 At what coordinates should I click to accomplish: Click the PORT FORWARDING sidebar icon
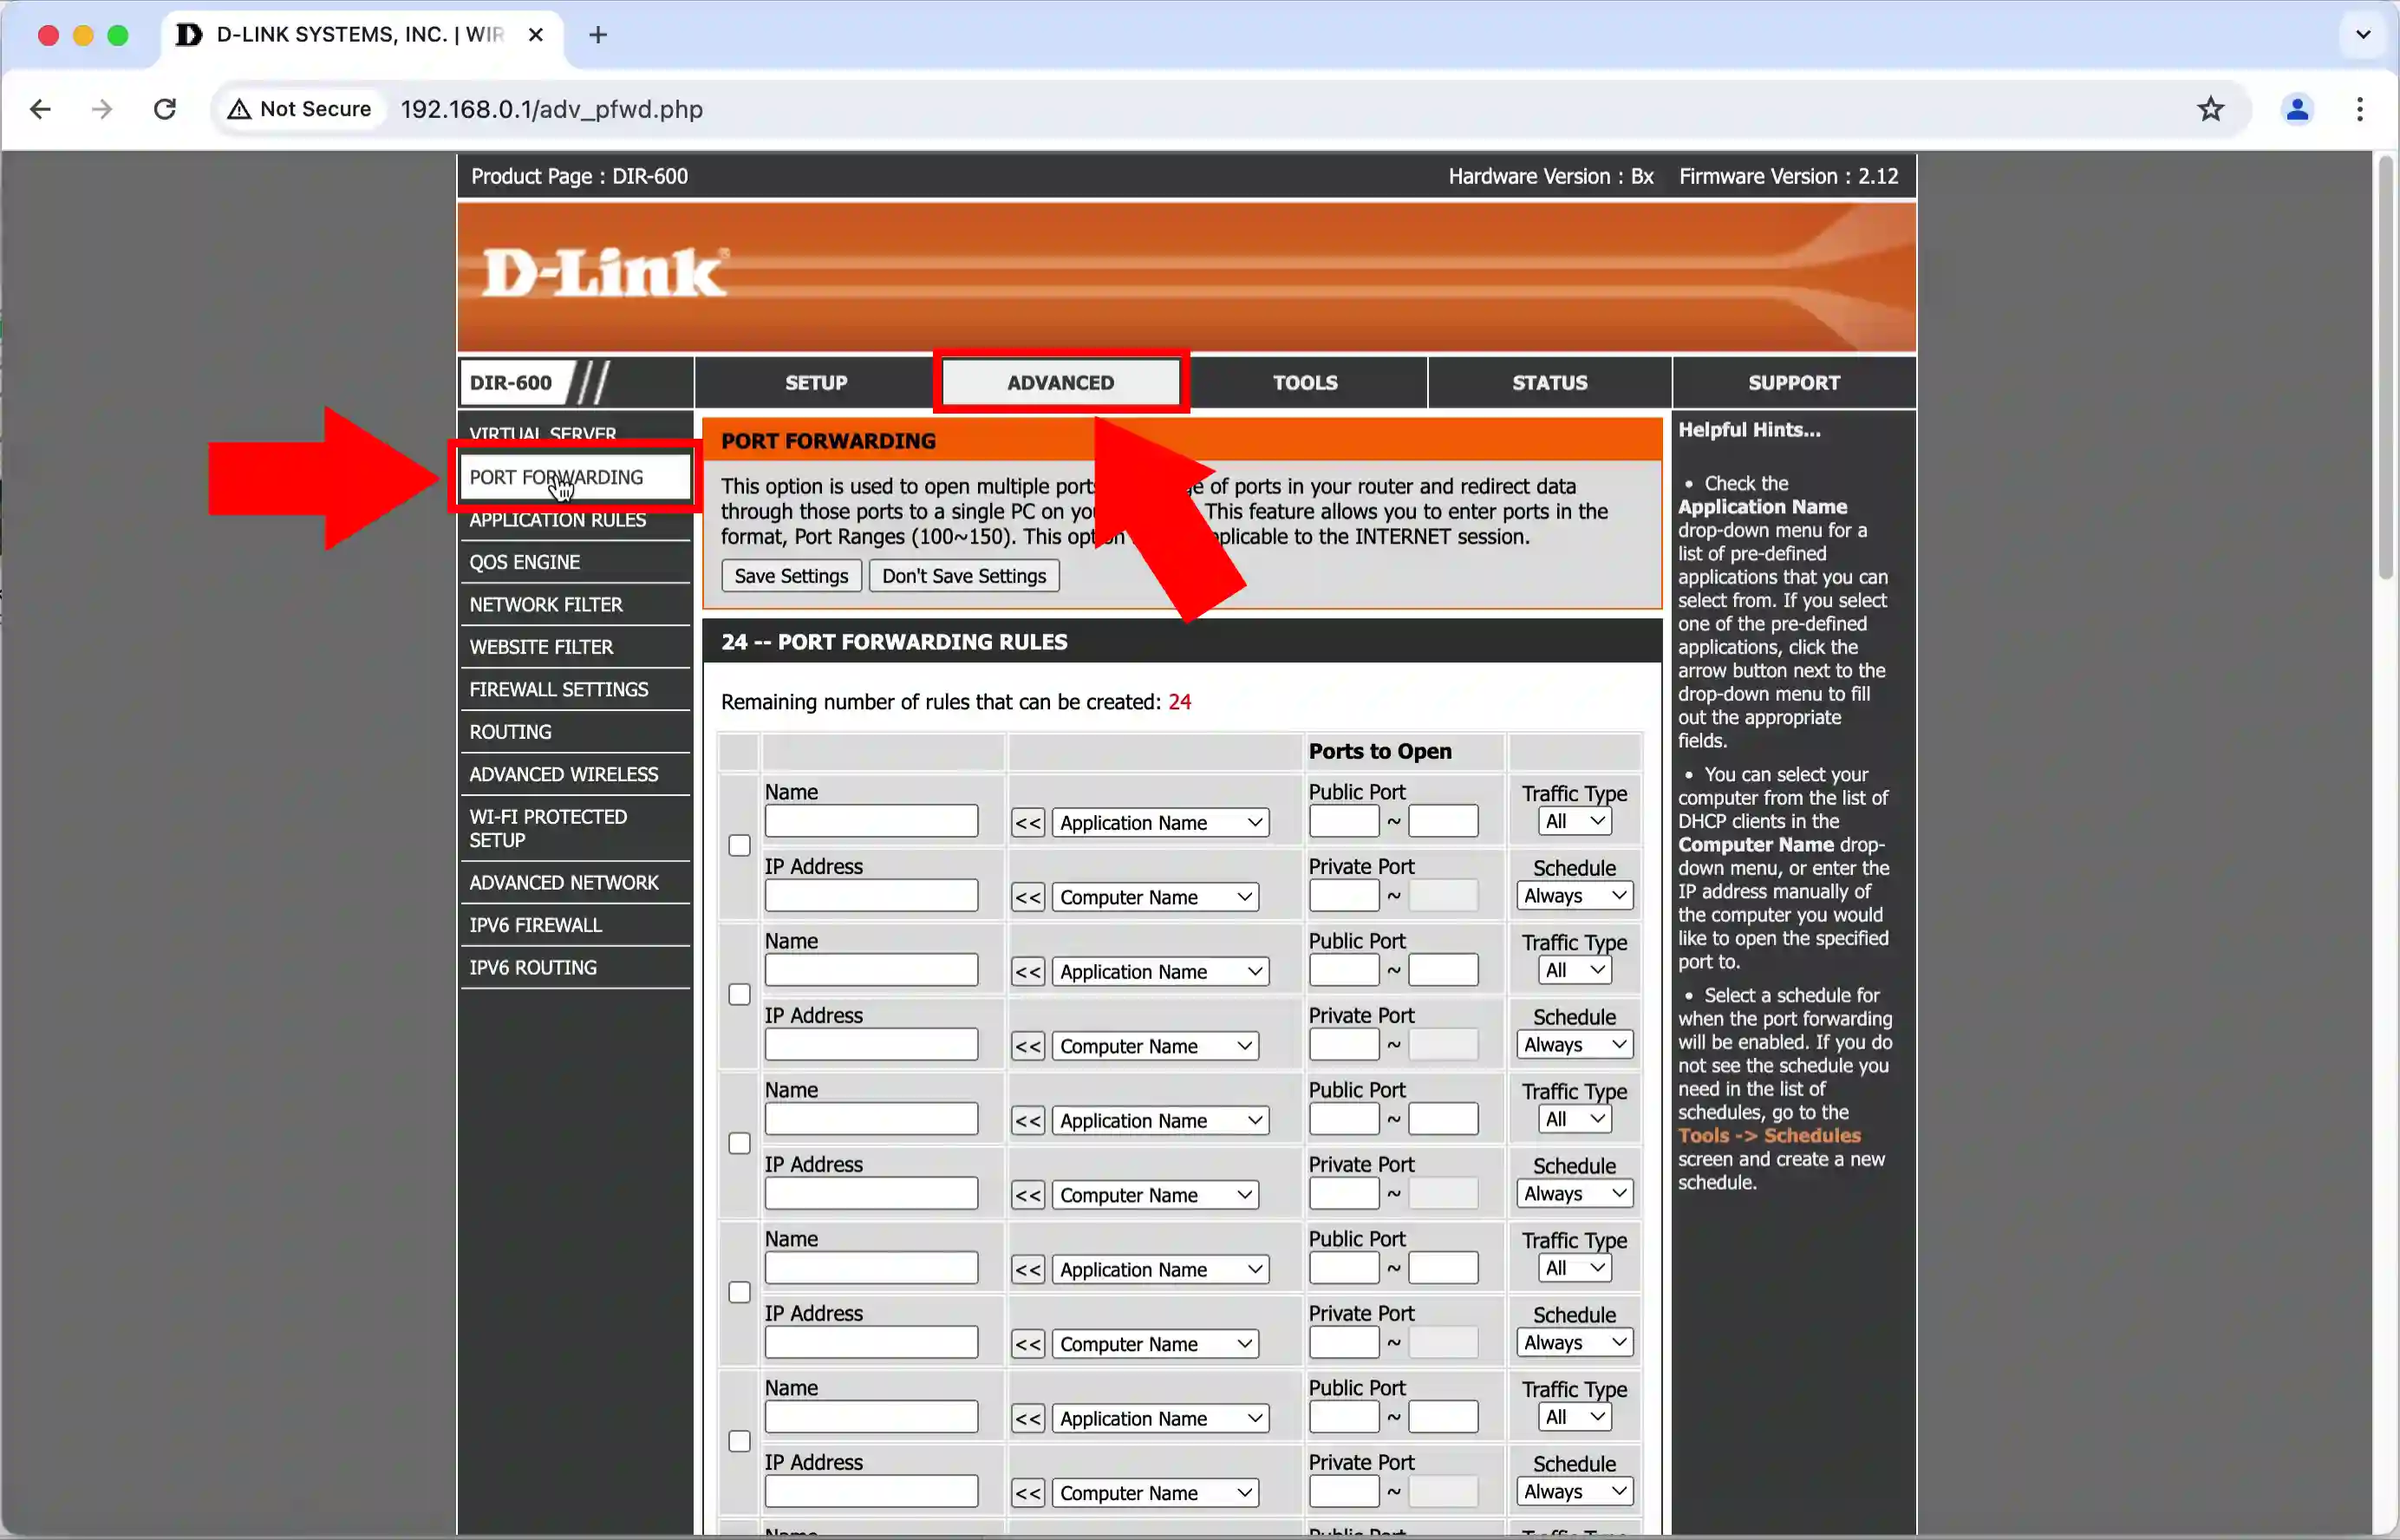[557, 476]
